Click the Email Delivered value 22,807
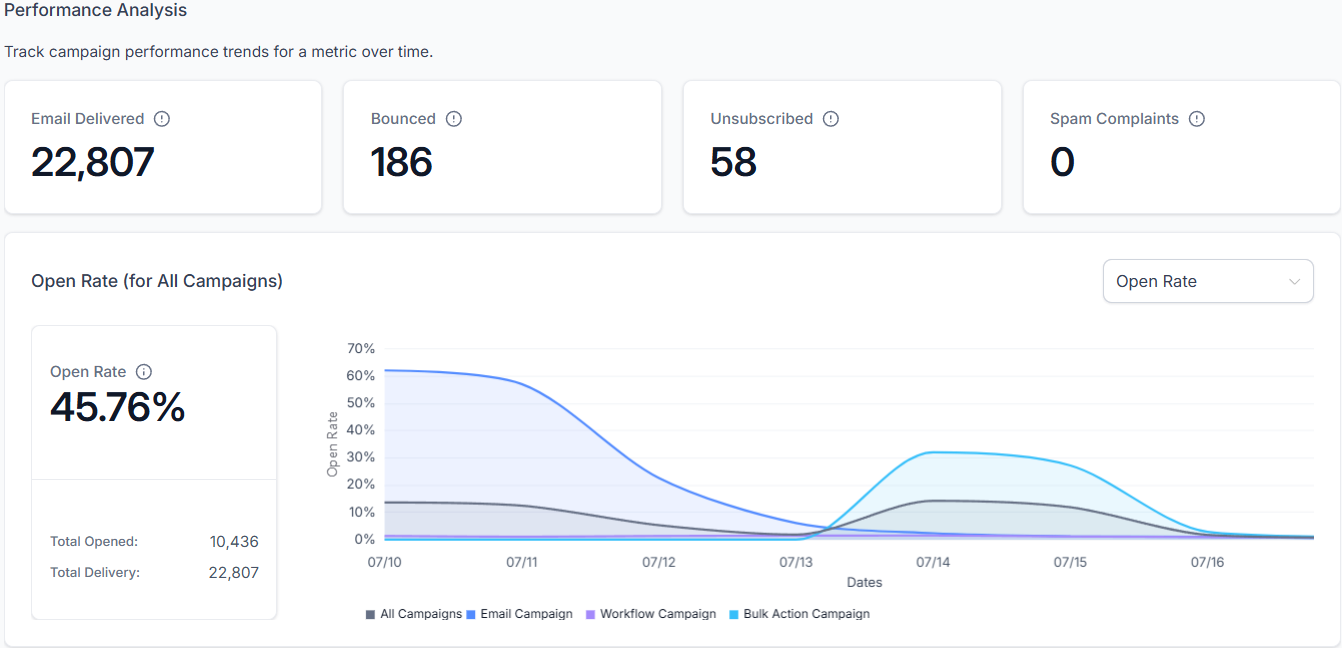The height and width of the screenshot is (648, 1342). pos(92,162)
